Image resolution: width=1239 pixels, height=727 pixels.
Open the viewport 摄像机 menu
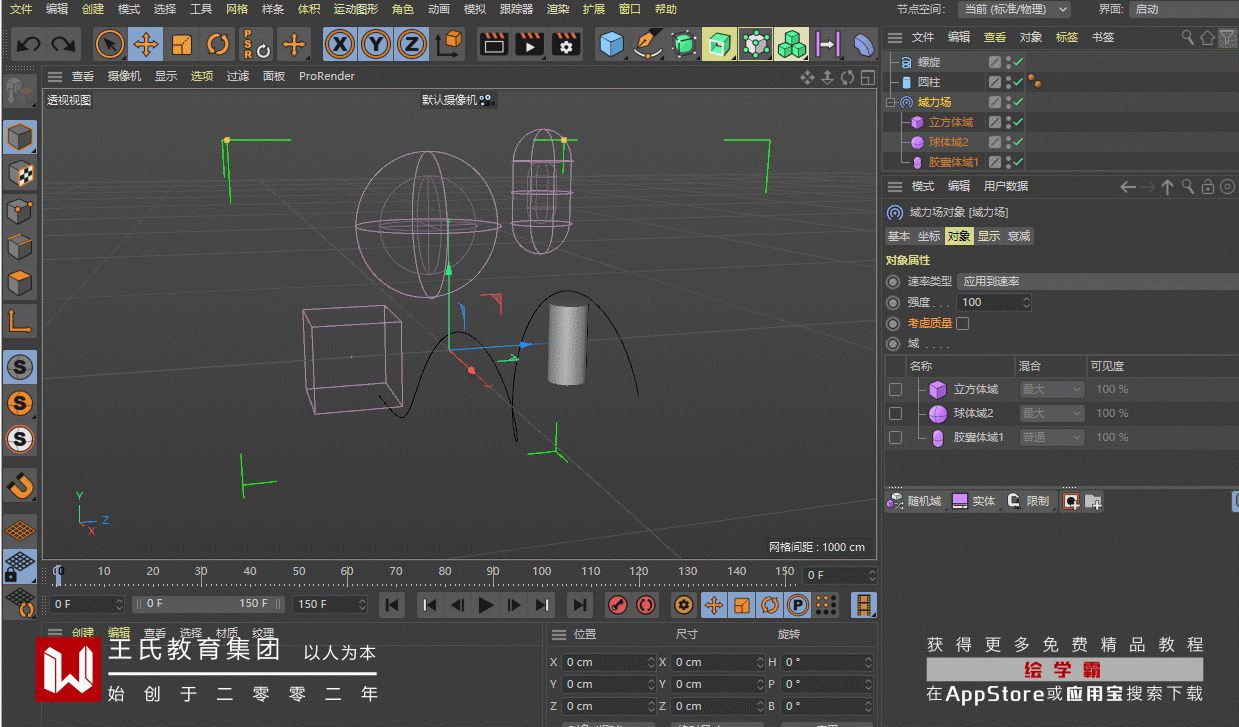tap(124, 76)
